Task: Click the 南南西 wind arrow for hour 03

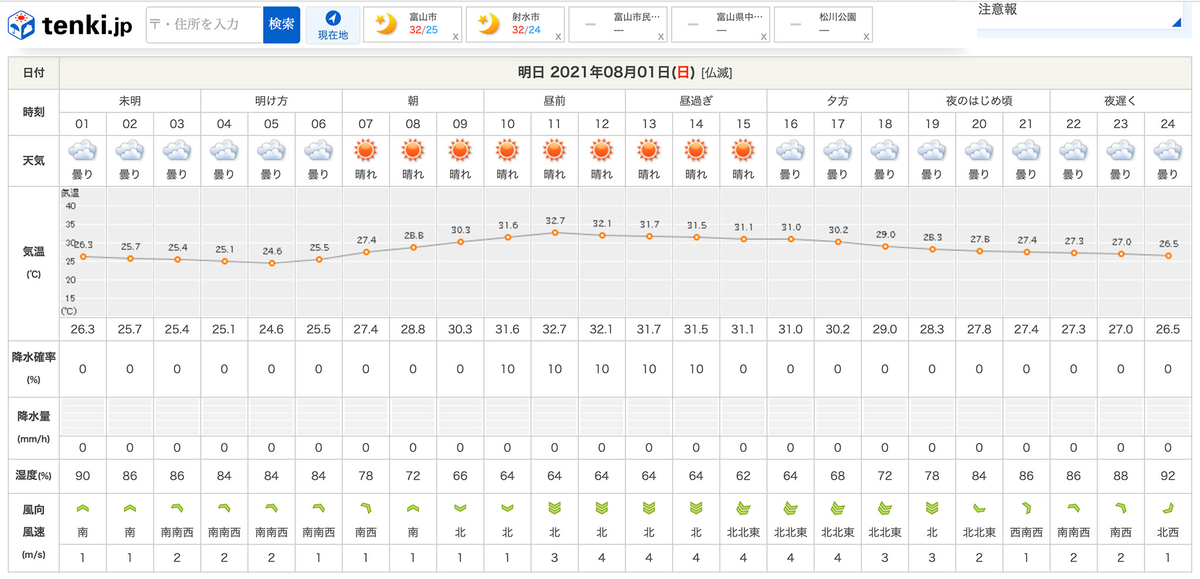Action: coord(177,508)
